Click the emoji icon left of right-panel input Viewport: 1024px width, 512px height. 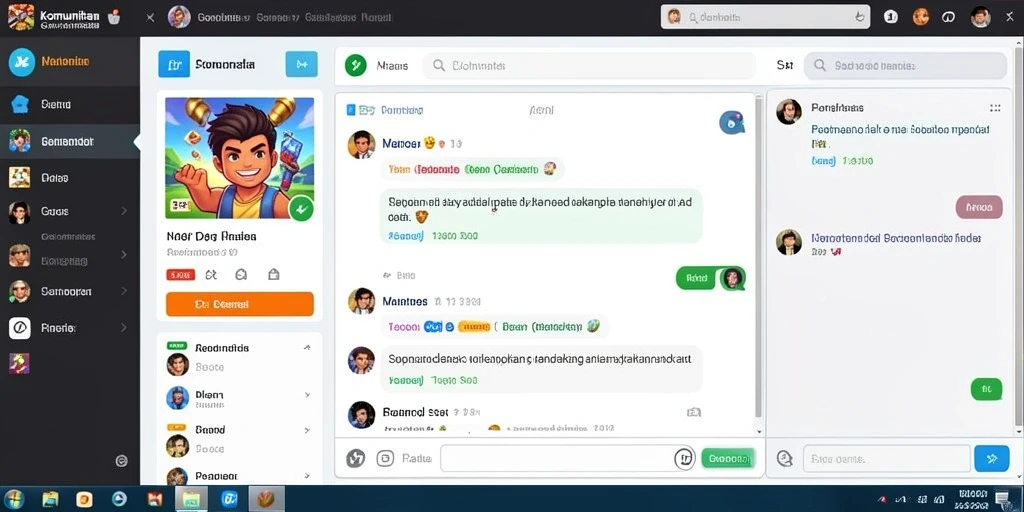(x=784, y=458)
